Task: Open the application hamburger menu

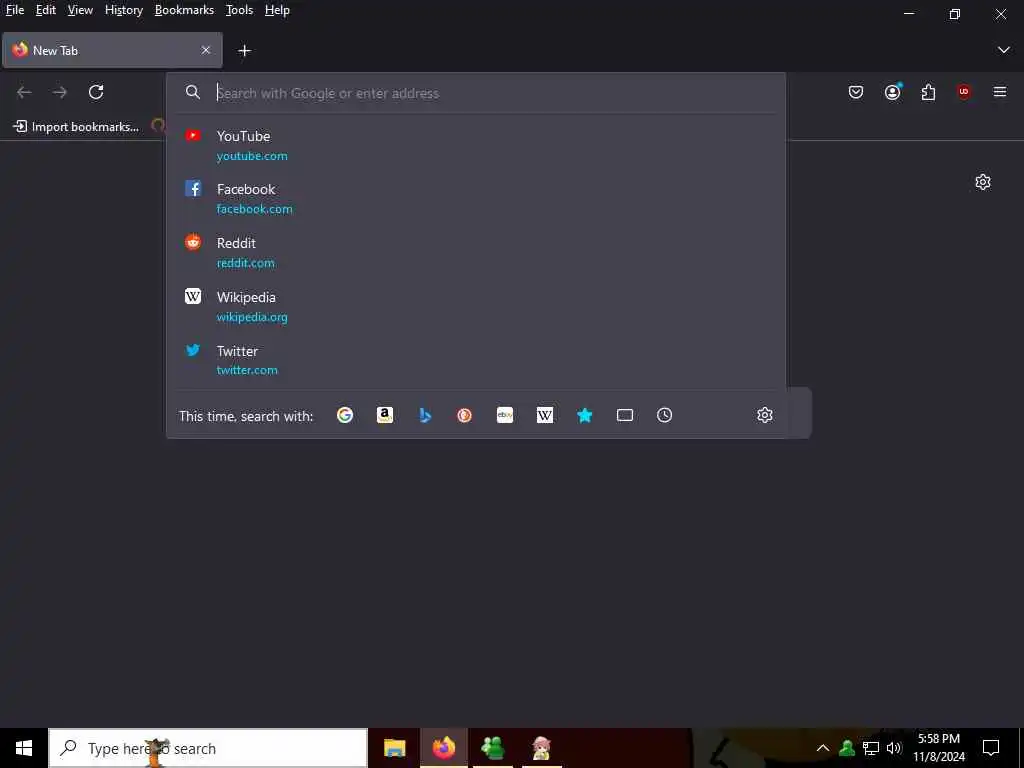Action: 1000,92
